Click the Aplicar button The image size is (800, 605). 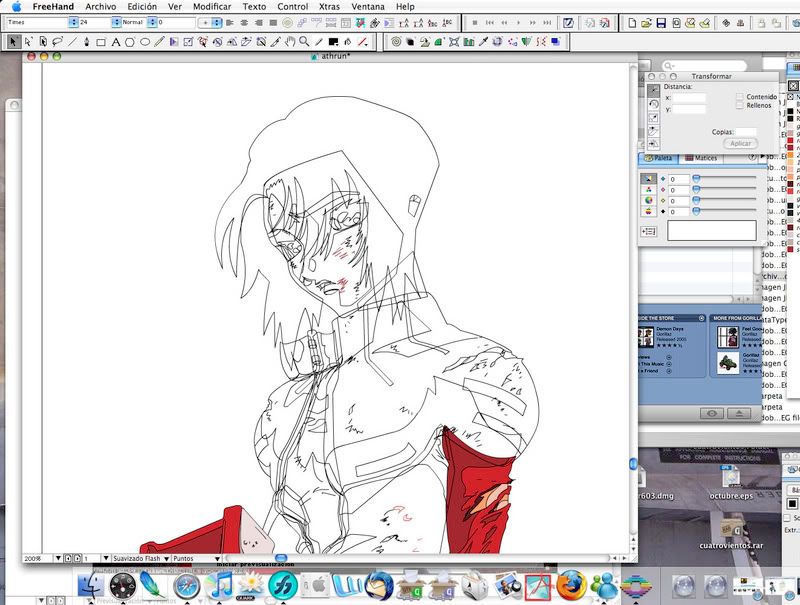click(740, 143)
